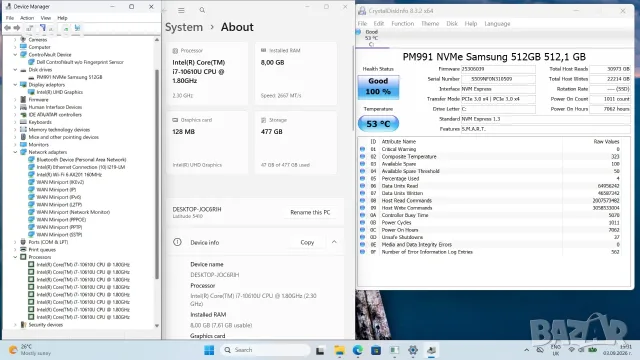Open Action menu in Device Manager

pyautogui.click(x=27, y=18)
